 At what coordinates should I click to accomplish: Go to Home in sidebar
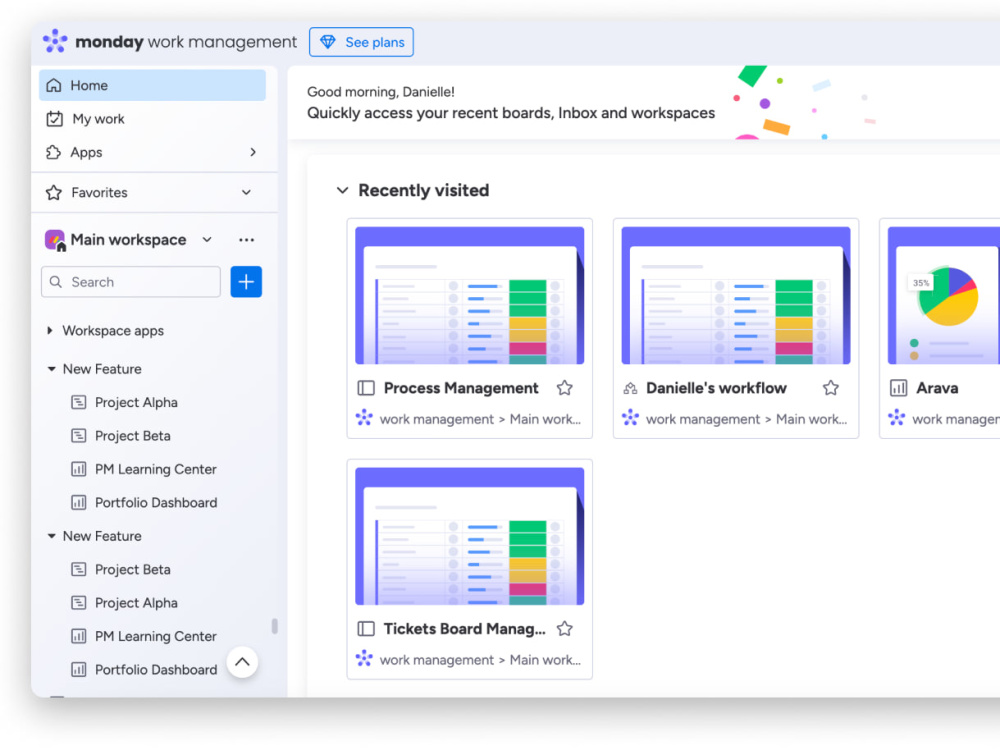(152, 85)
